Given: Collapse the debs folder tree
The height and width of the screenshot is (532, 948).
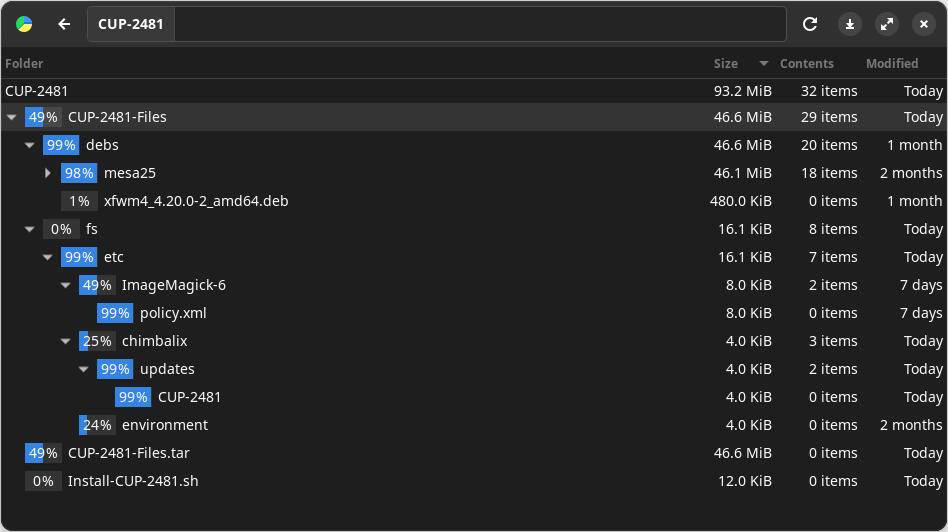Looking at the screenshot, I should click(x=30, y=145).
